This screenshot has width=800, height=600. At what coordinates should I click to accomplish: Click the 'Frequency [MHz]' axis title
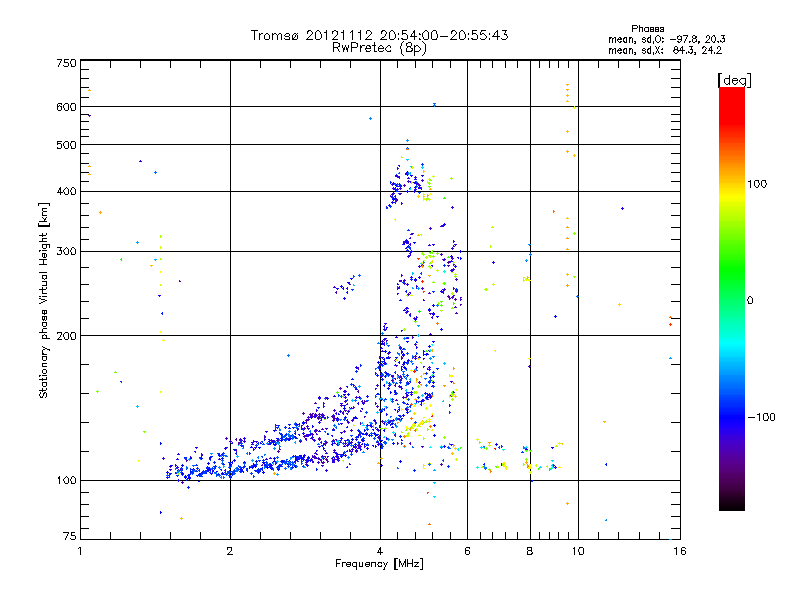(379, 564)
